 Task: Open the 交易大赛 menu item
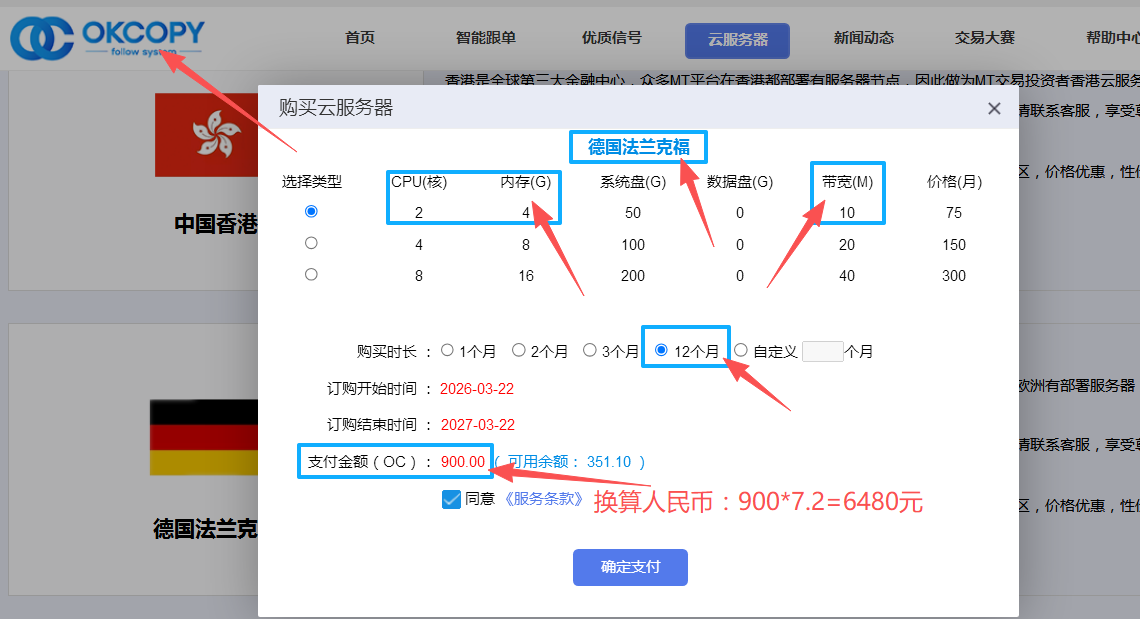click(984, 39)
